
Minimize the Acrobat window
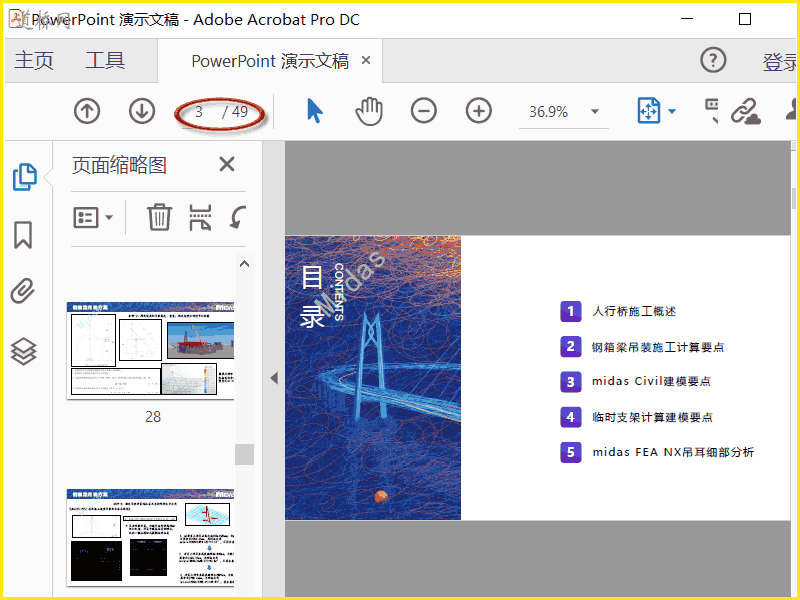[687, 19]
